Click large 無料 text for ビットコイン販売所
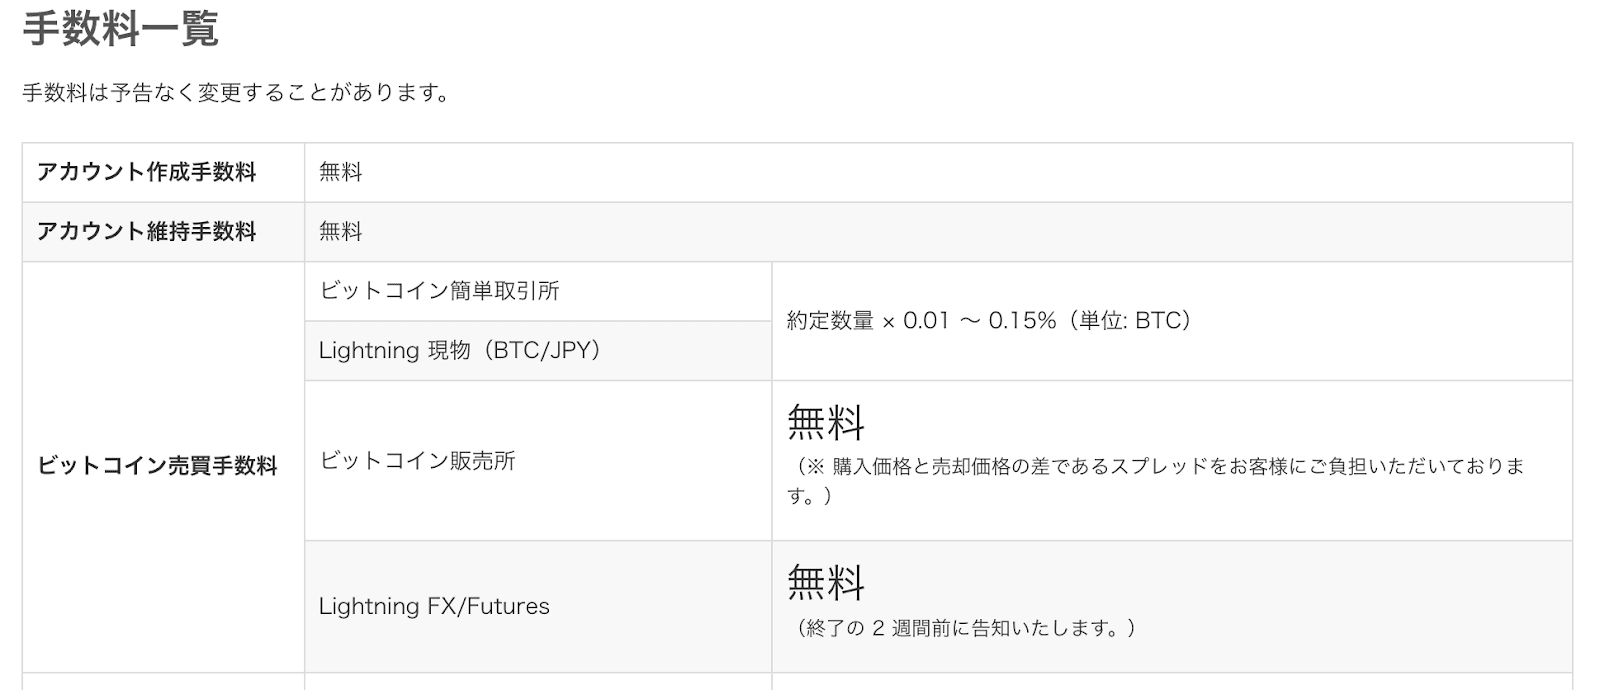This screenshot has height=690, width=1600. click(826, 422)
